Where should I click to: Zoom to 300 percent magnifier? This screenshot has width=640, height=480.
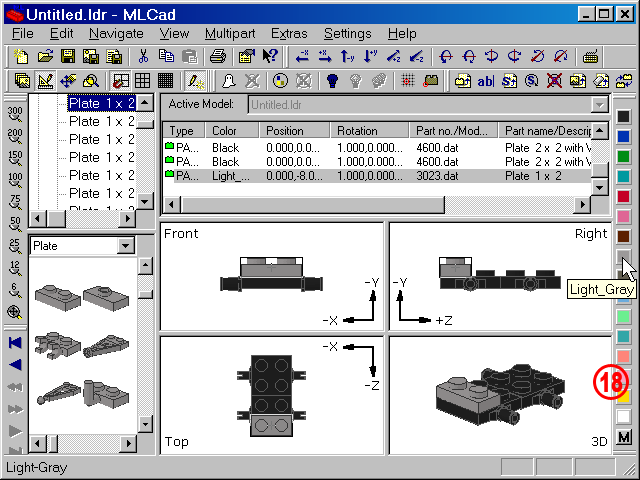click(x=15, y=114)
